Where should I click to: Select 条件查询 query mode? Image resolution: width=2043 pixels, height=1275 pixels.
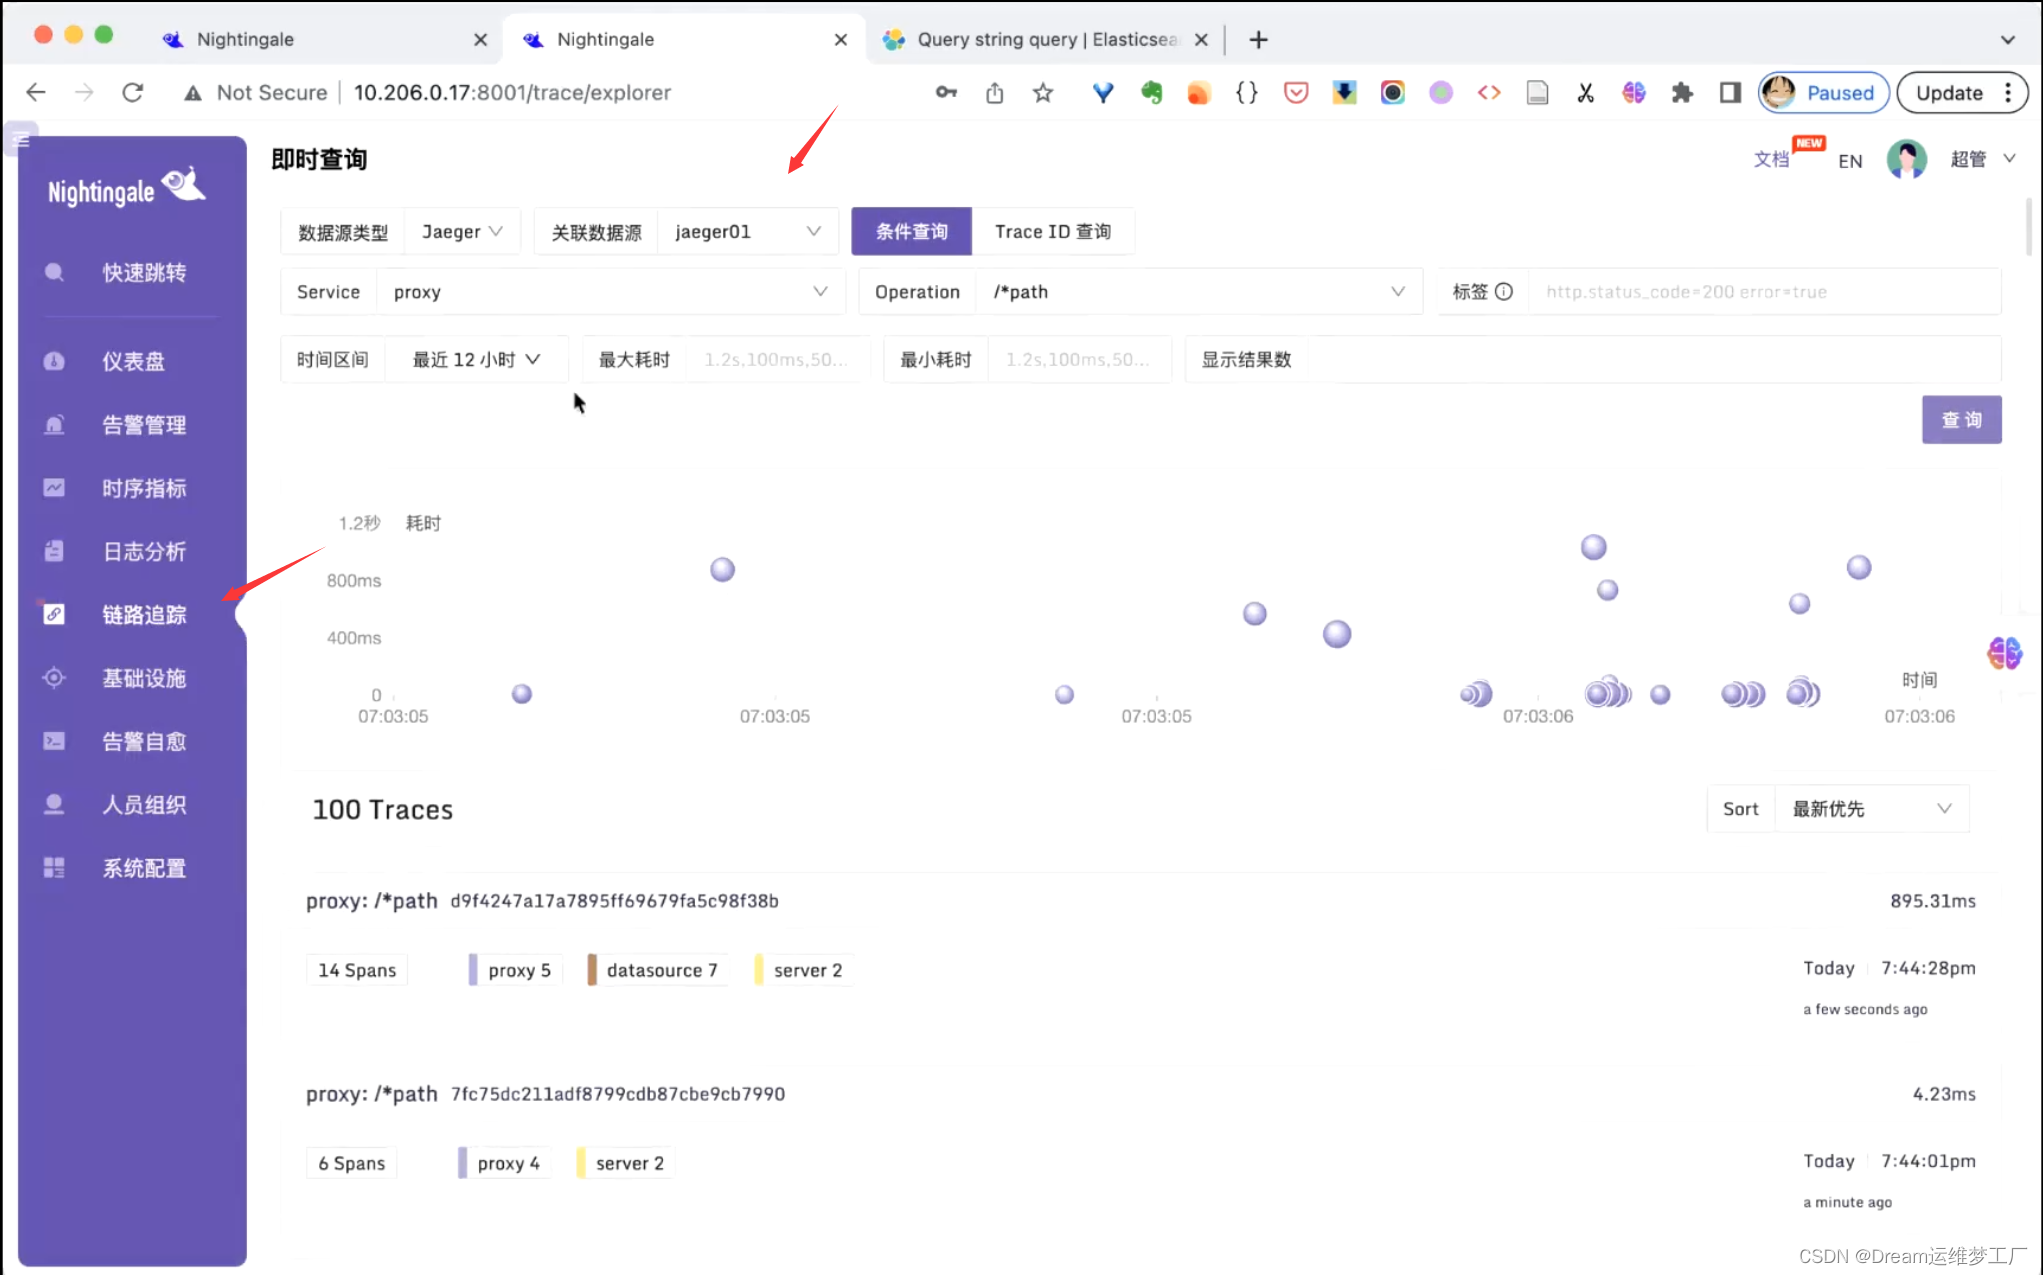point(911,232)
